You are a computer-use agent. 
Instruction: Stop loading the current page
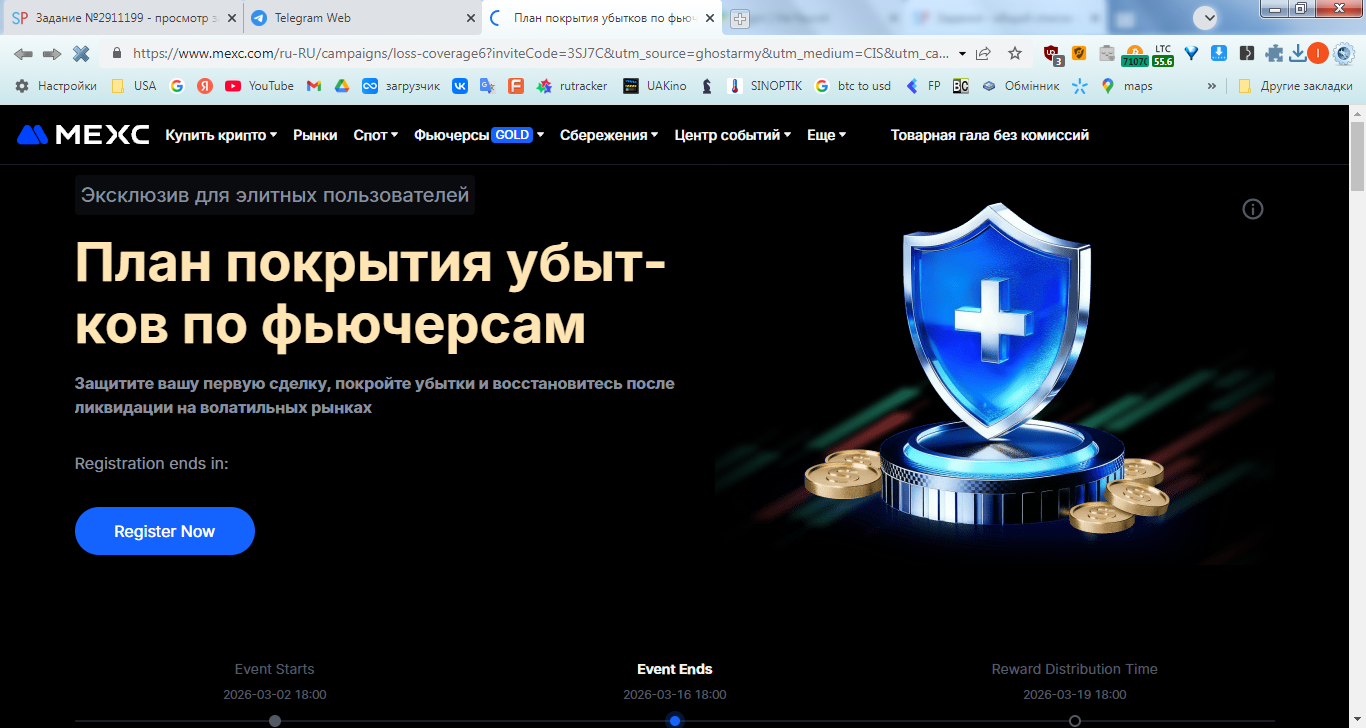[x=81, y=53]
